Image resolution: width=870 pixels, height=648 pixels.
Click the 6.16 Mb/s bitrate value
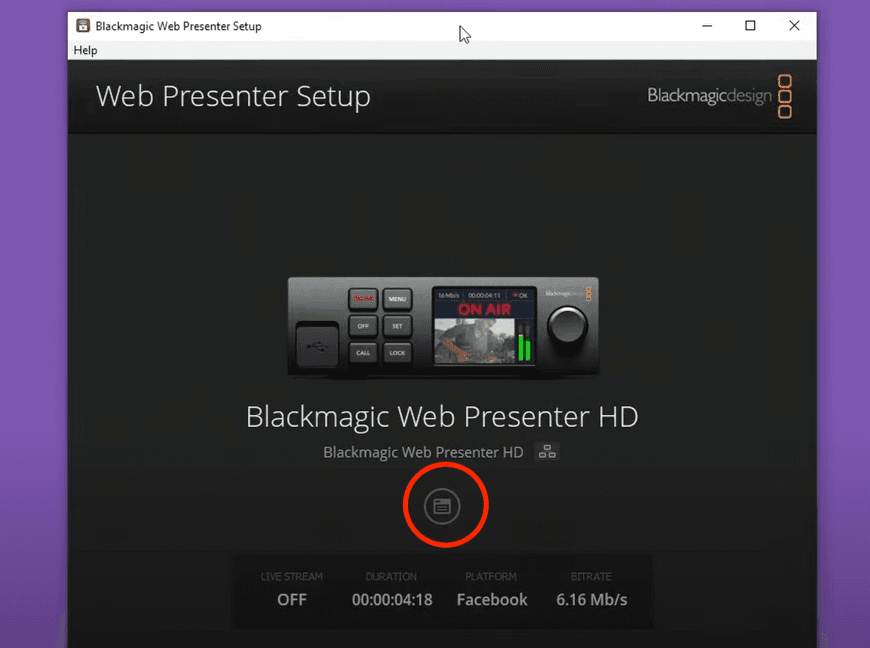(591, 600)
